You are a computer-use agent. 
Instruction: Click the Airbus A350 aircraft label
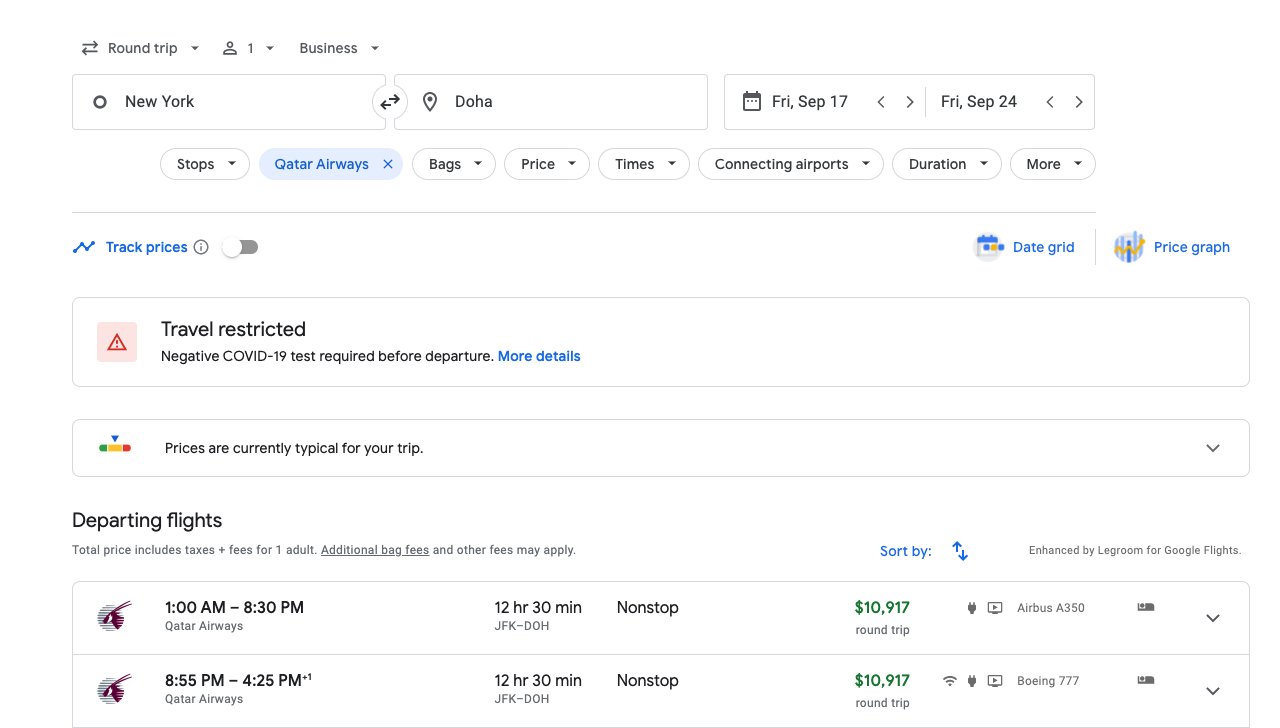(1051, 608)
